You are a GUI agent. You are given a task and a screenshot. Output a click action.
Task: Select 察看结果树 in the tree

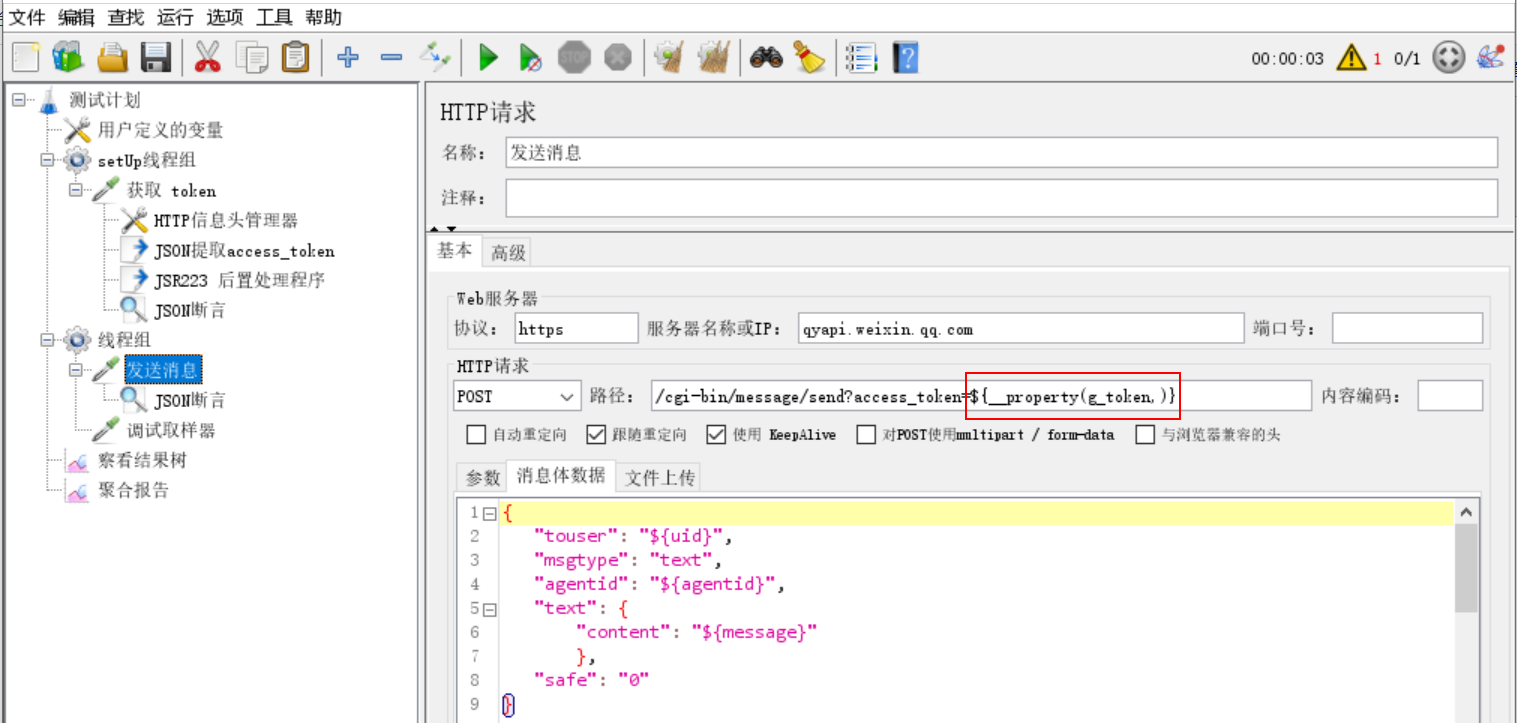click(142, 460)
